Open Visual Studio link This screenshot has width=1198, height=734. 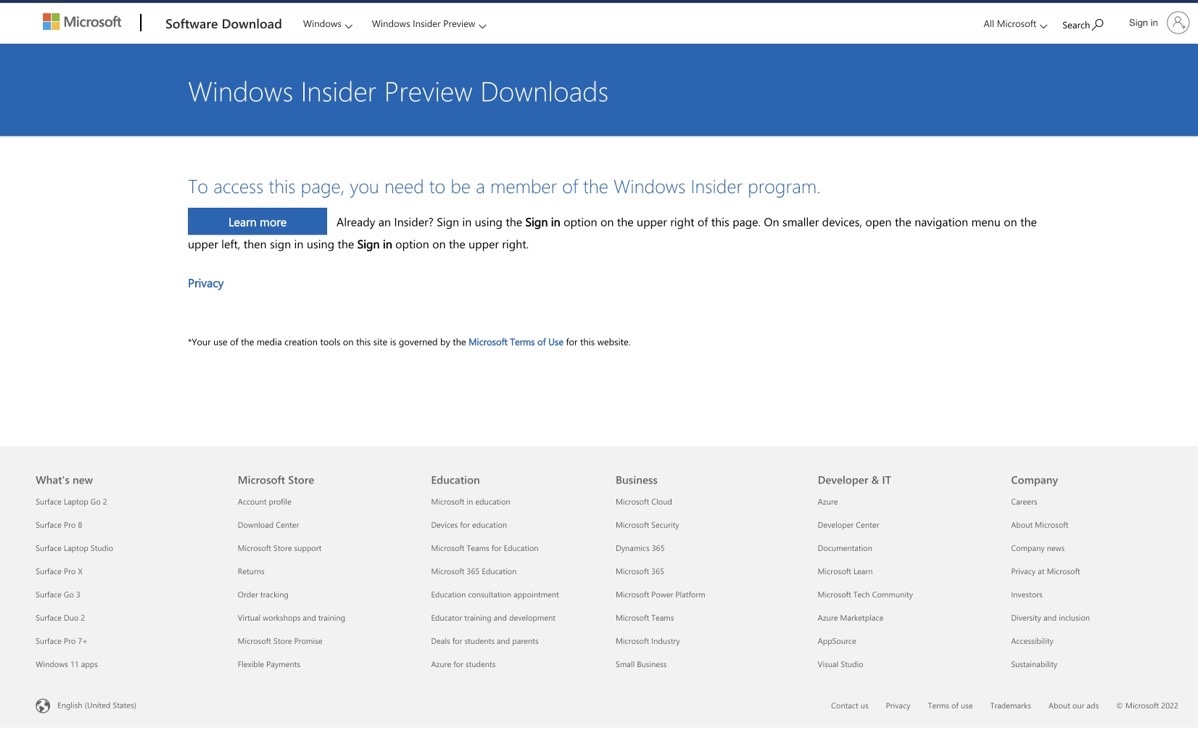pos(840,664)
